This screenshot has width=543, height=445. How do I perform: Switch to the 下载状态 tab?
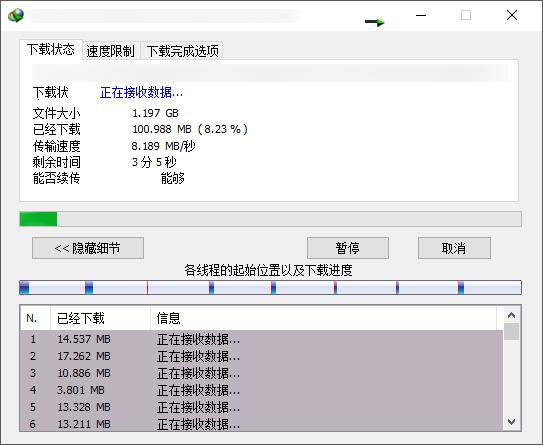click(x=51, y=50)
